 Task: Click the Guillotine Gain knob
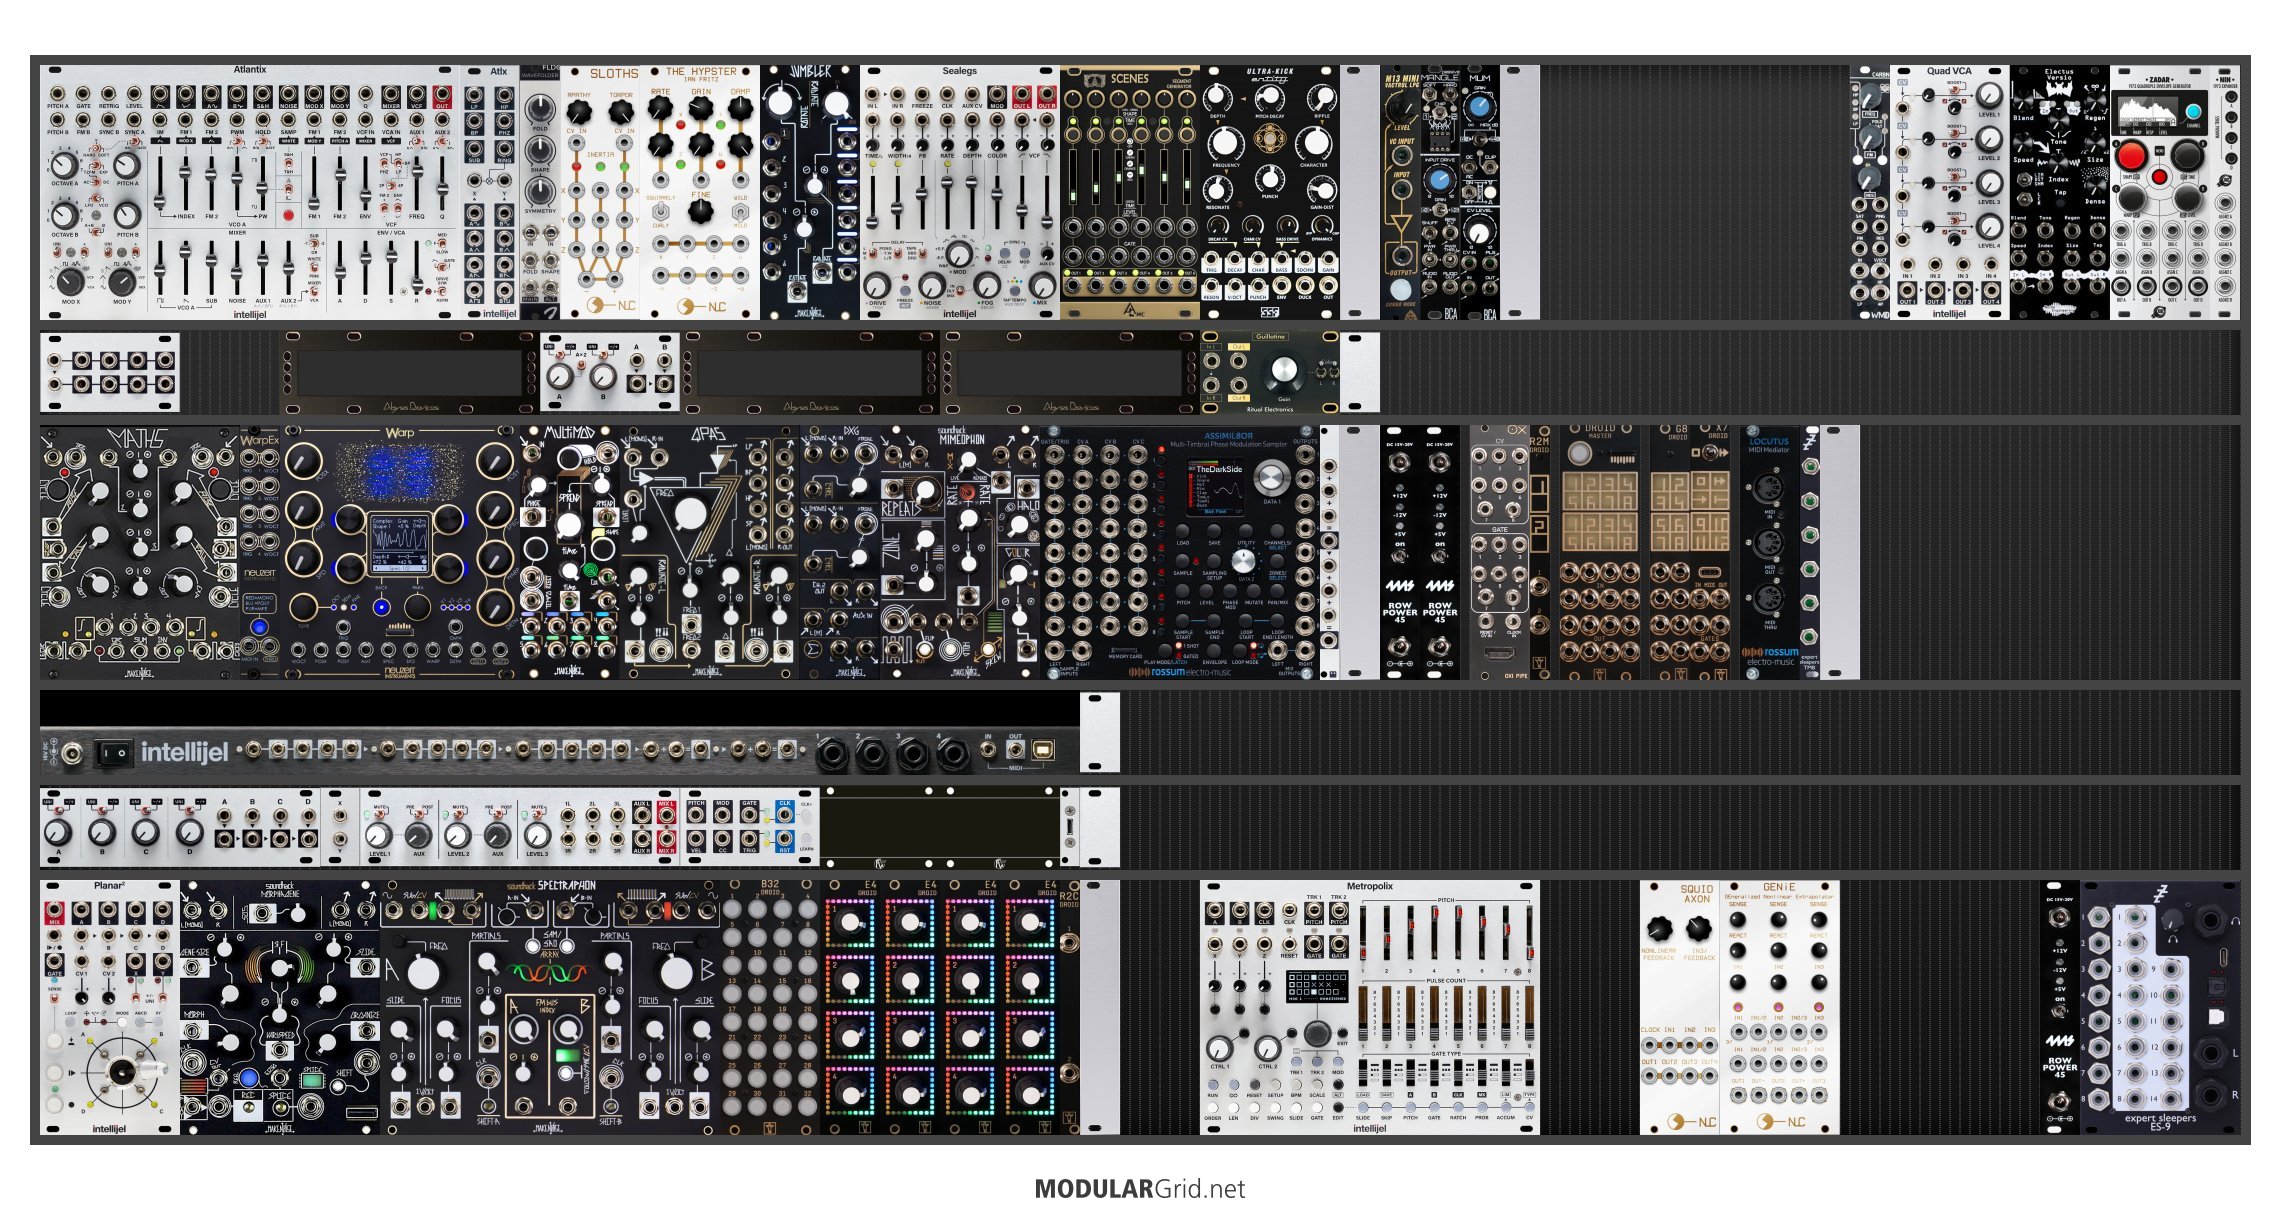[x=1282, y=371]
